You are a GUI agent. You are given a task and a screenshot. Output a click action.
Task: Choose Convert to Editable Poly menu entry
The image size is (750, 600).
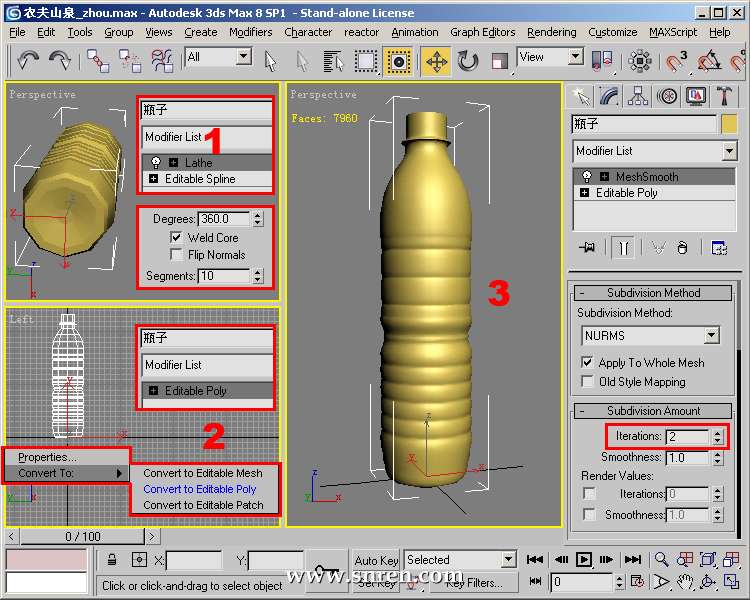point(200,489)
